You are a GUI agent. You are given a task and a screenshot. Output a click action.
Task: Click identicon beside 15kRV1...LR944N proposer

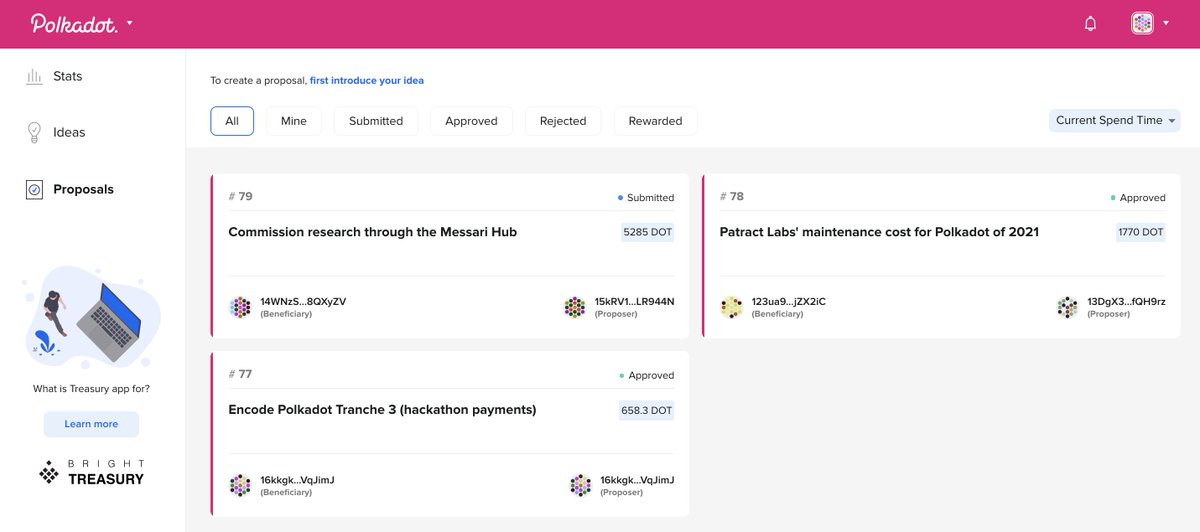tap(574, 307)
